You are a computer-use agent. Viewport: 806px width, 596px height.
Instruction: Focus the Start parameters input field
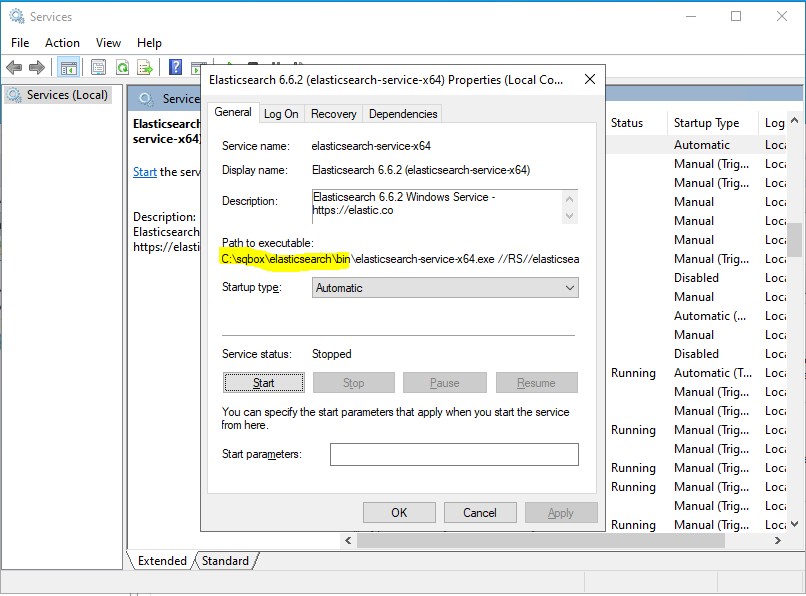pyautogui.click(x=454, y=455)
